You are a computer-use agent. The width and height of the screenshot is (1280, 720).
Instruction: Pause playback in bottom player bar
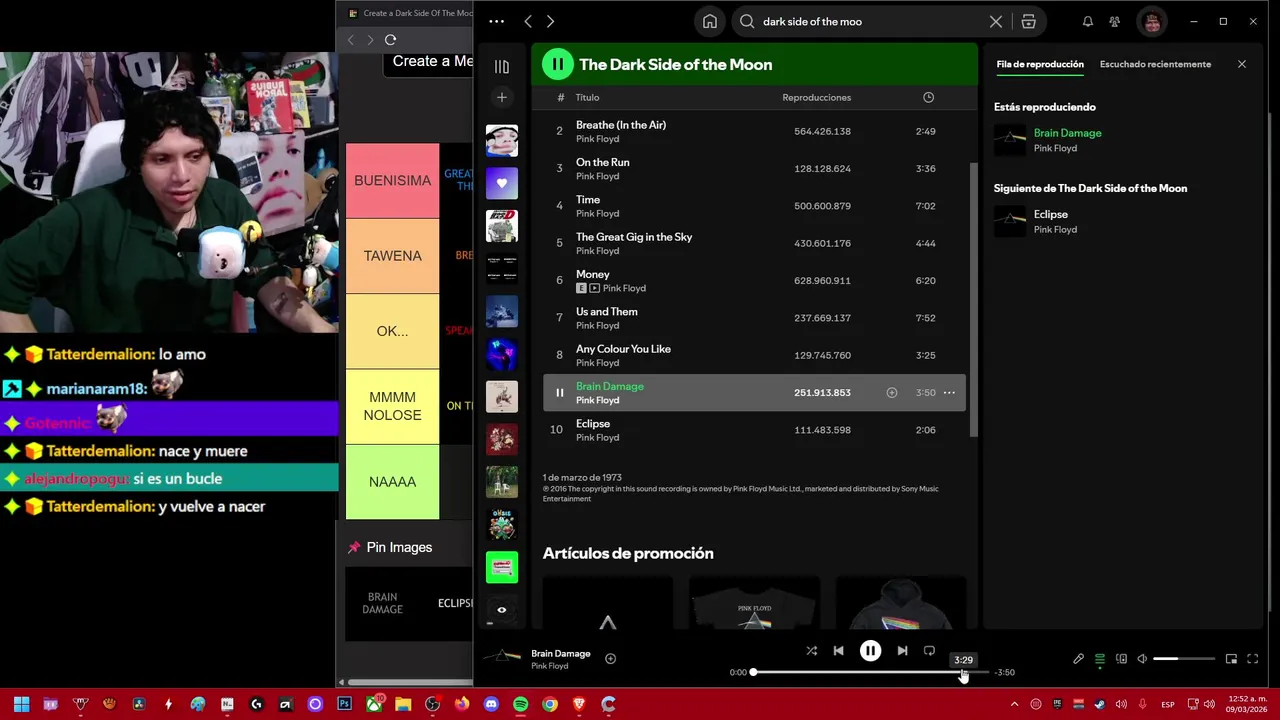(870, 651)
